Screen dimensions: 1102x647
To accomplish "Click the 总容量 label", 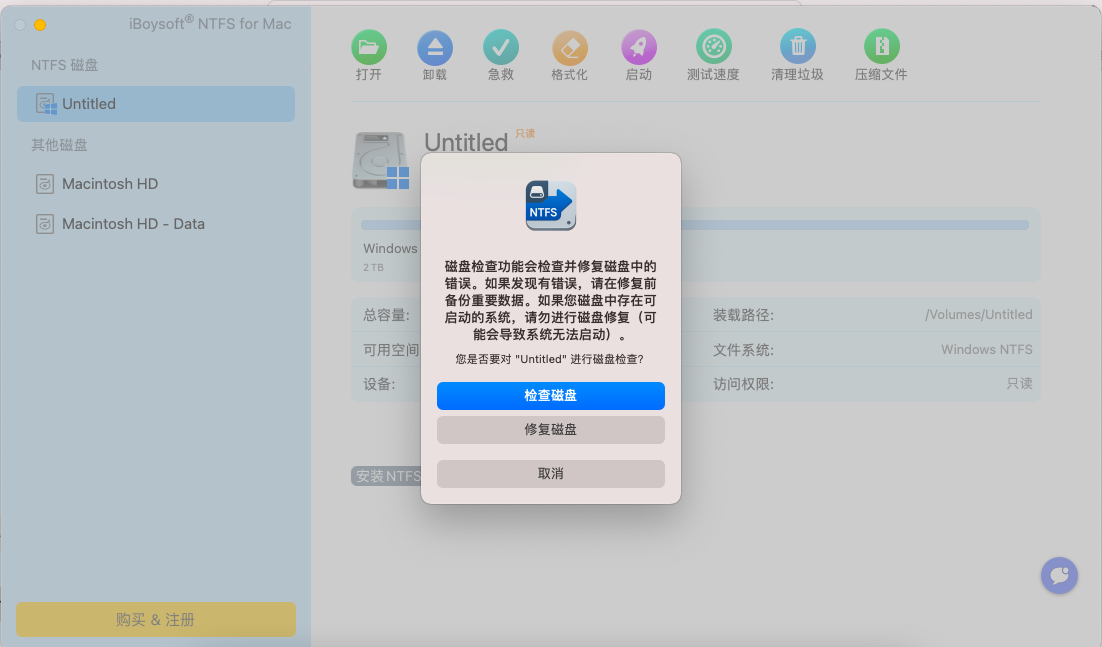I will (387, 315).
